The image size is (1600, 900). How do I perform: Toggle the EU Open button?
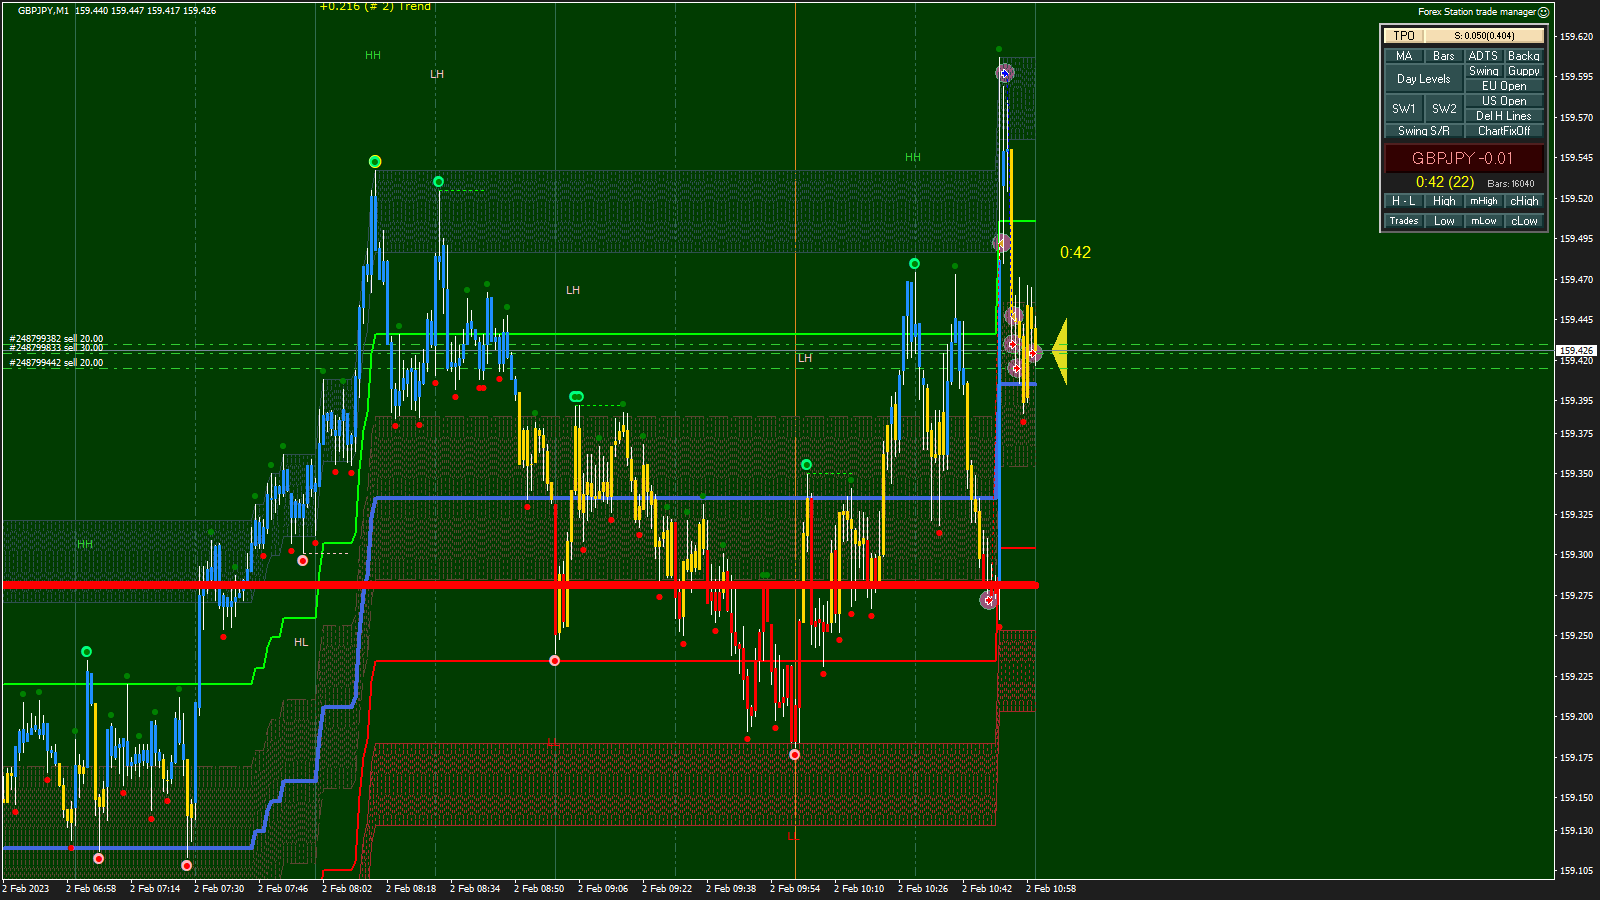[1504, 86]
